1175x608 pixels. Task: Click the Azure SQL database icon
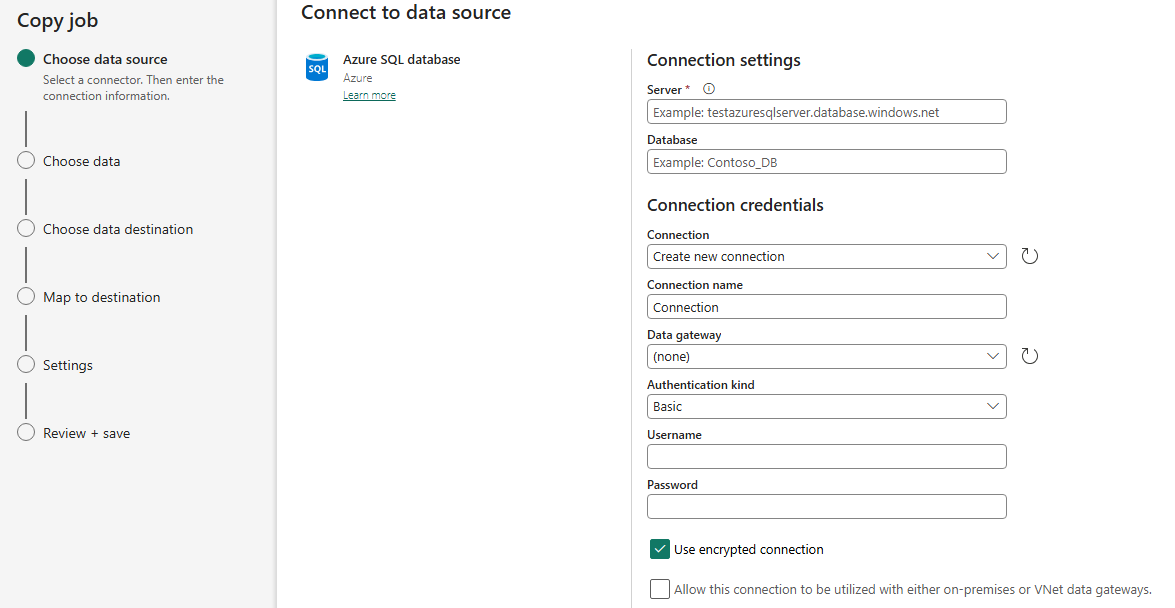coord(317,67)
